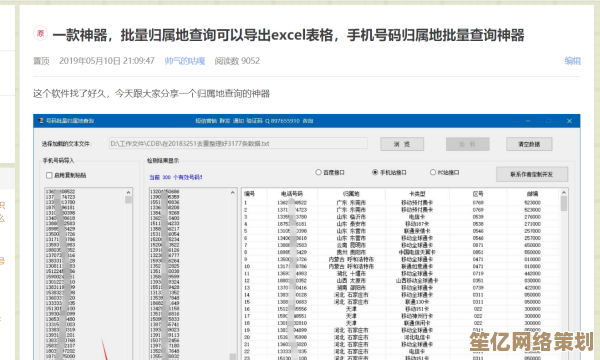
Task: Click the 区号 column header
Action: [x=478, y=194]
